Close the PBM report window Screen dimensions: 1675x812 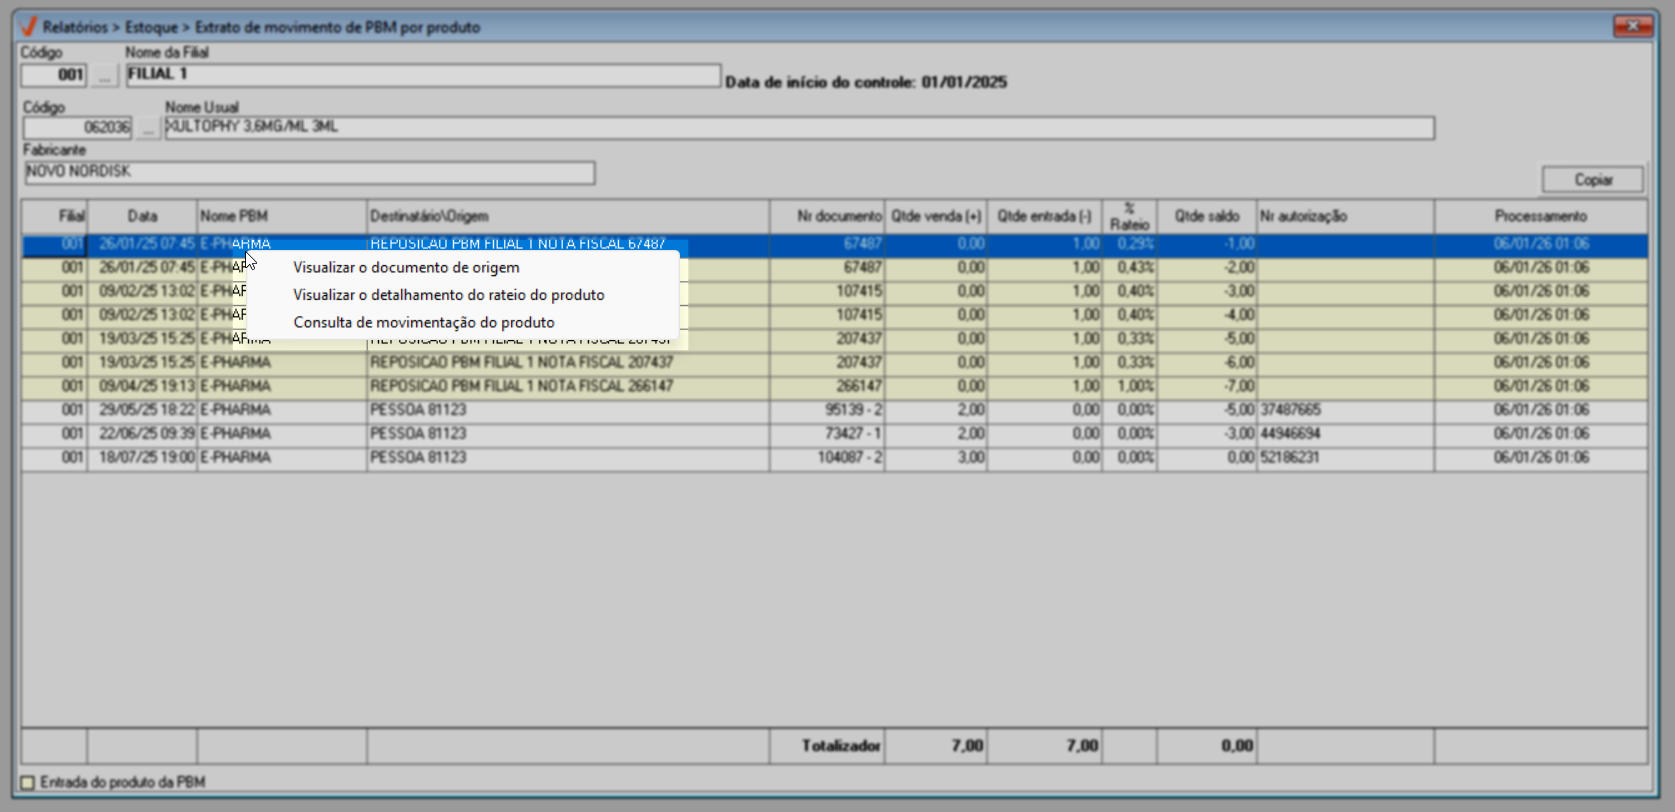[1632, 26]
